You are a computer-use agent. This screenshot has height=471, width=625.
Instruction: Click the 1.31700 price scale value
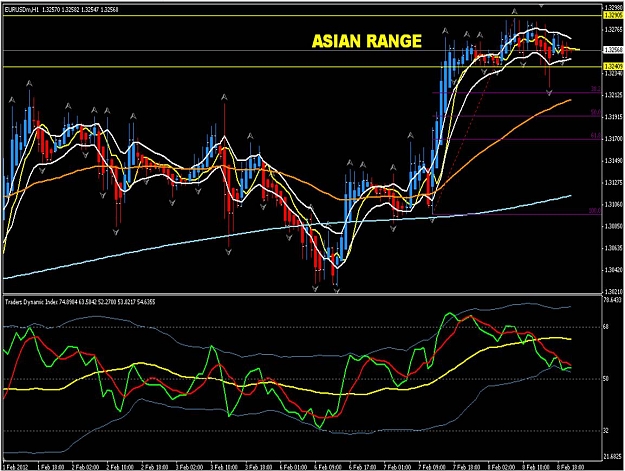click(x=613, y=139)
